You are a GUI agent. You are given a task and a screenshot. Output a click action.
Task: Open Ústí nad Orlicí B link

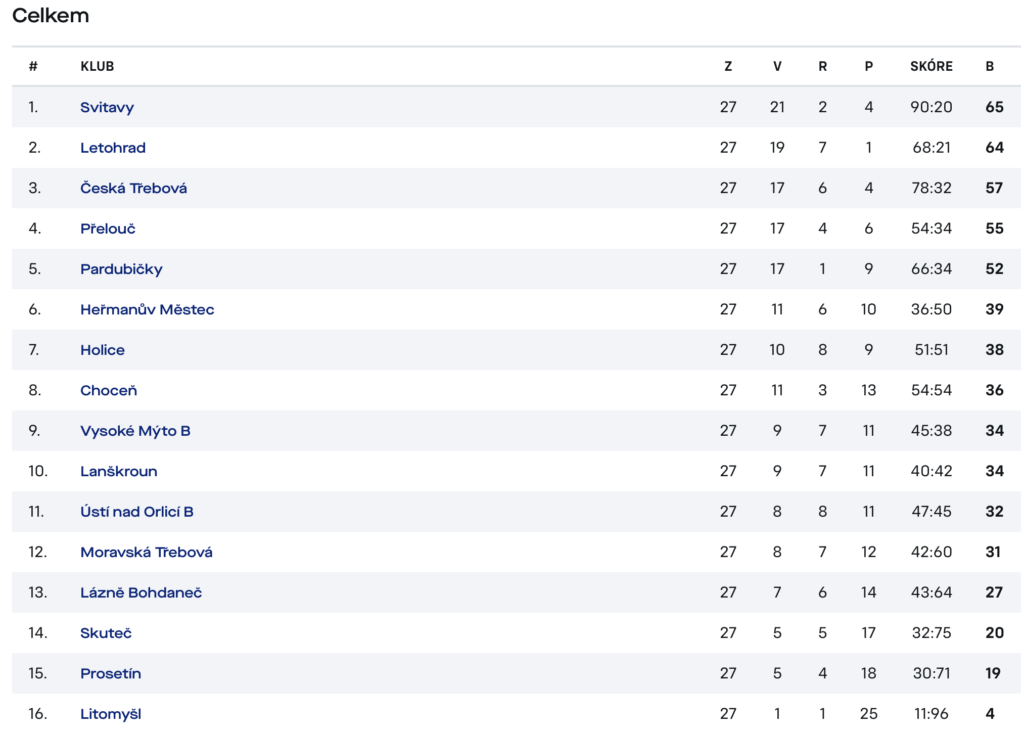point(137,512)
